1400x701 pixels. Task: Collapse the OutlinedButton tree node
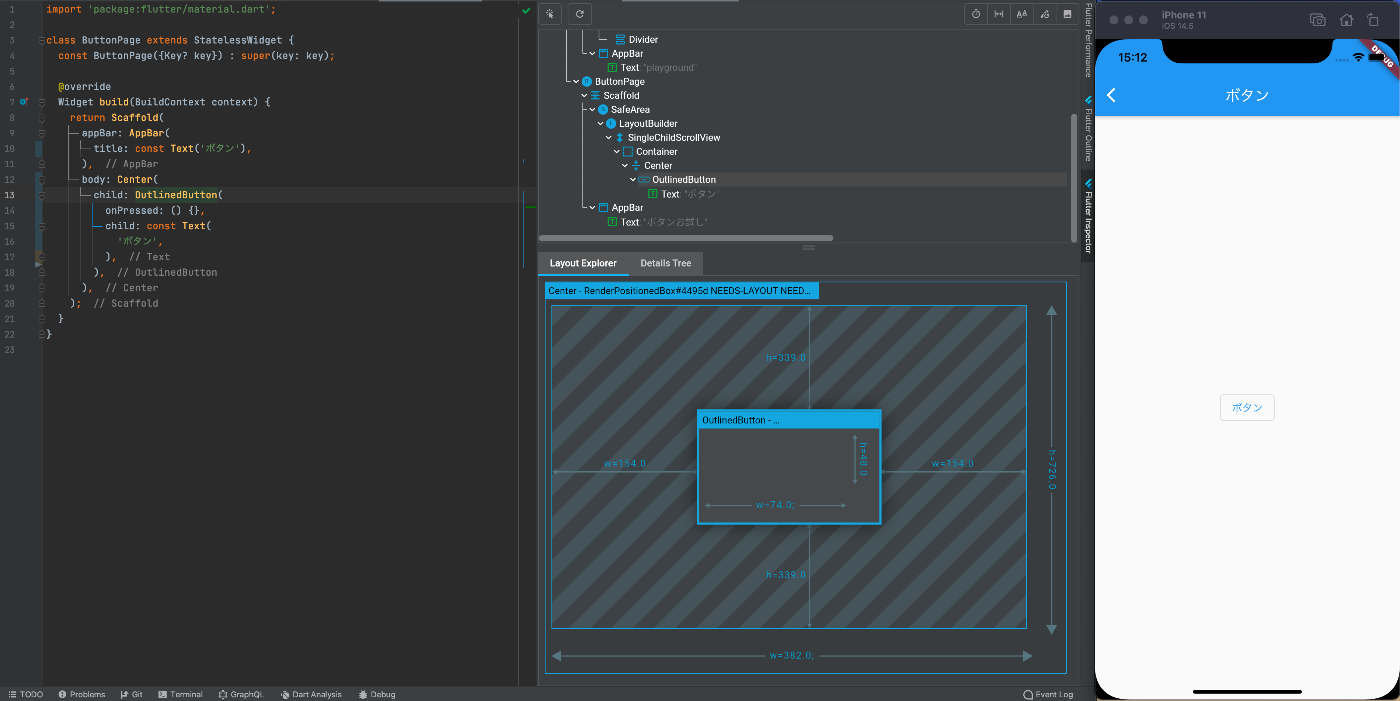(633, 180)
